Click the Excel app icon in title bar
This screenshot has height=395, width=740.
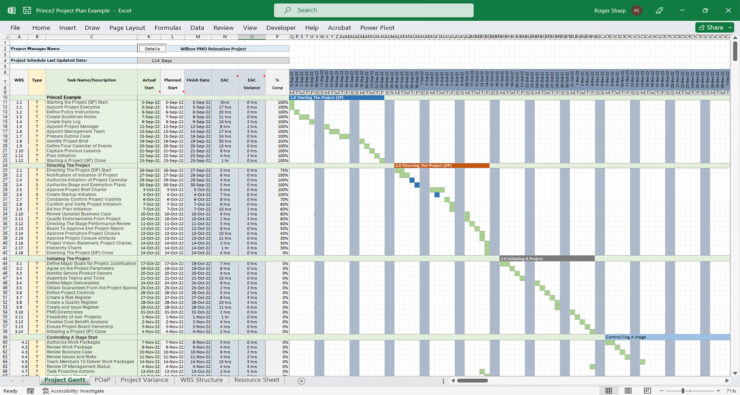[11, 10]
